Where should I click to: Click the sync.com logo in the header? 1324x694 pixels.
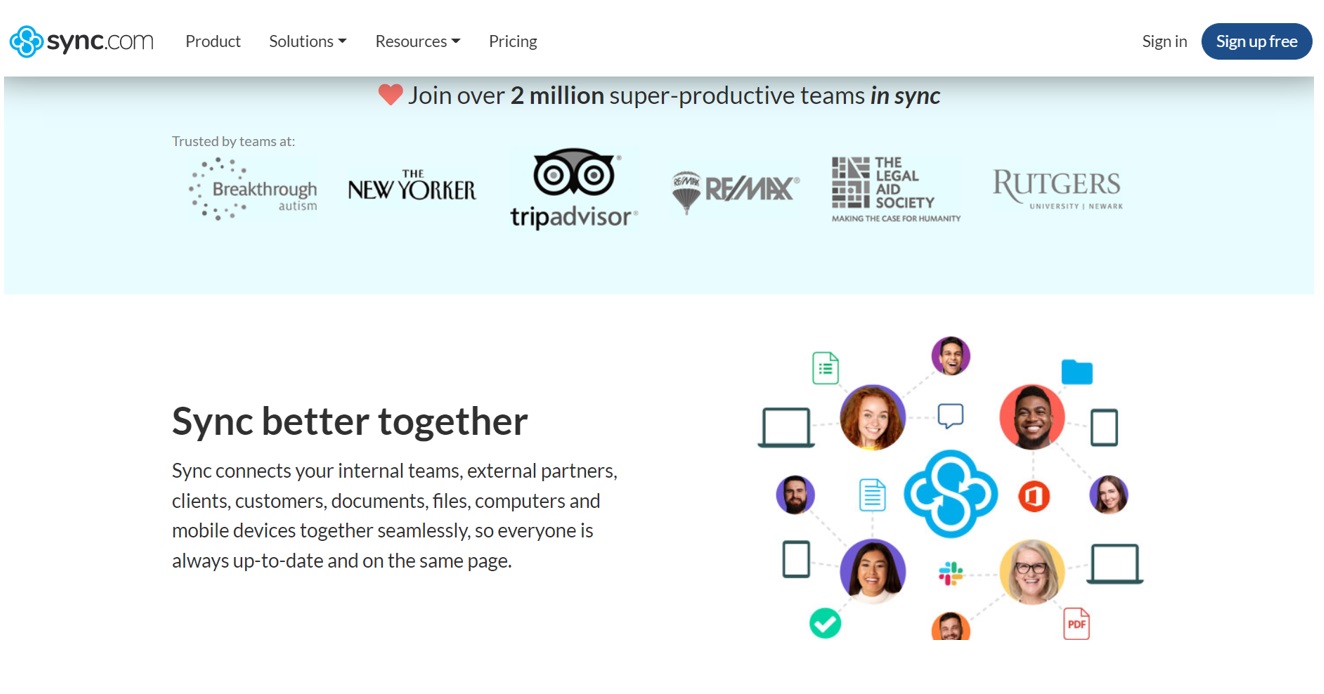click(x=82, y=41)
